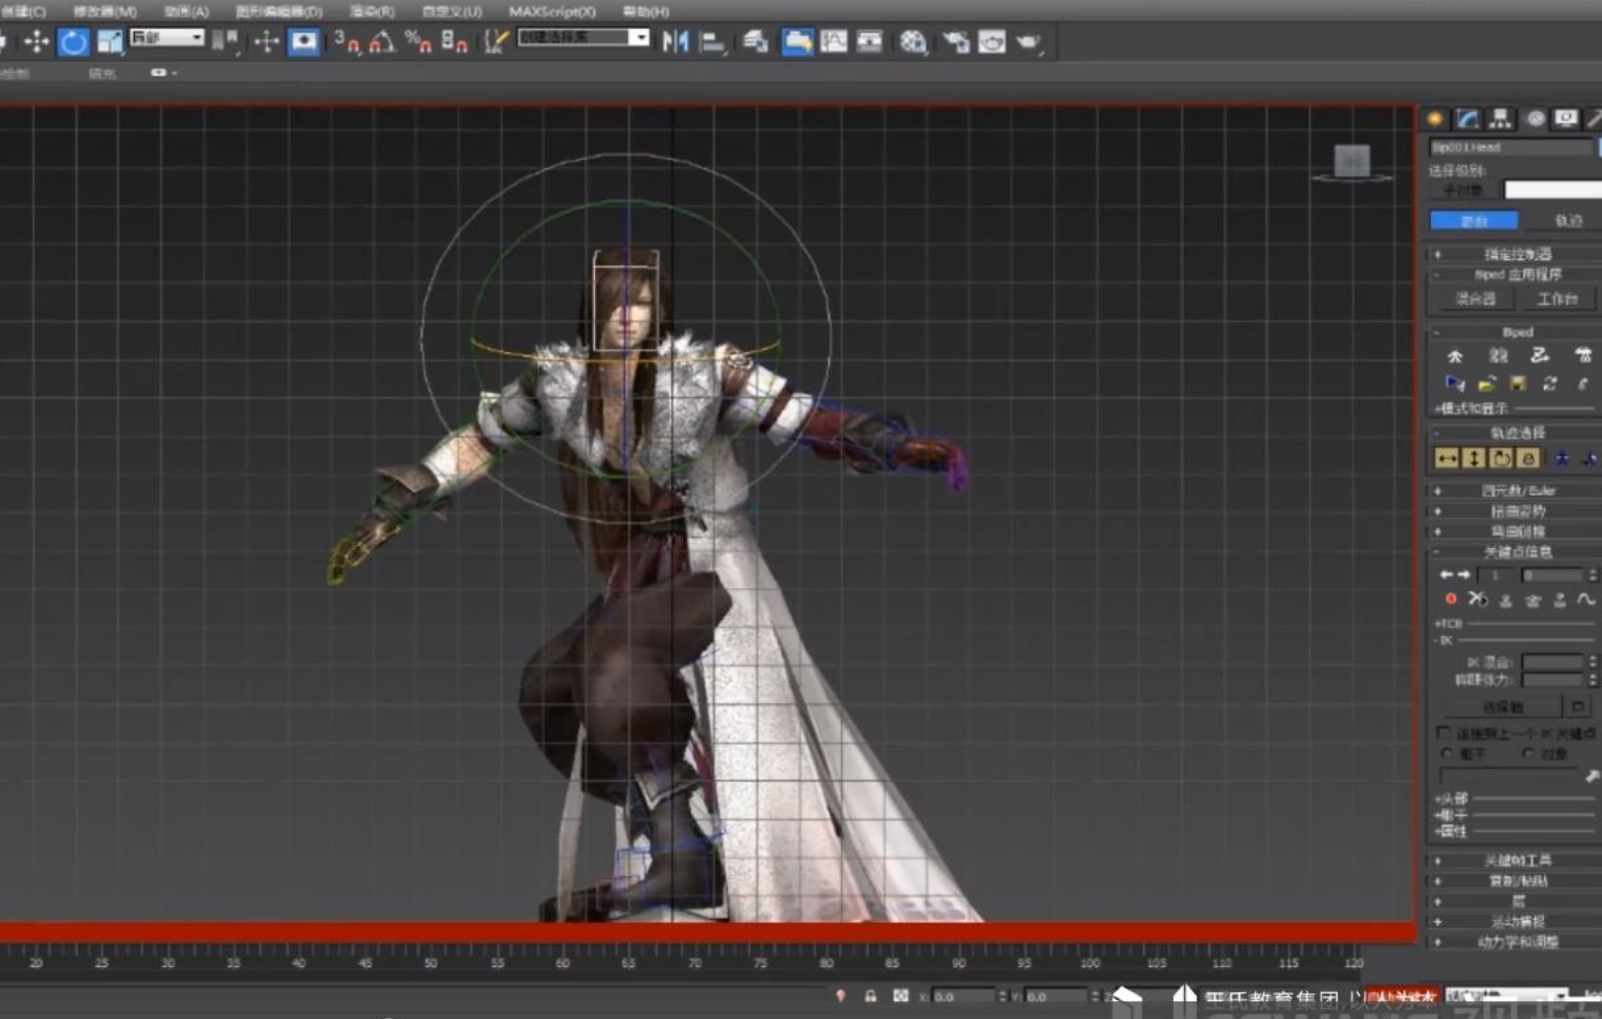
Task: Expand the 四元数/Euler rollout
Action: pyautogui.click(x=1518, y=490)
